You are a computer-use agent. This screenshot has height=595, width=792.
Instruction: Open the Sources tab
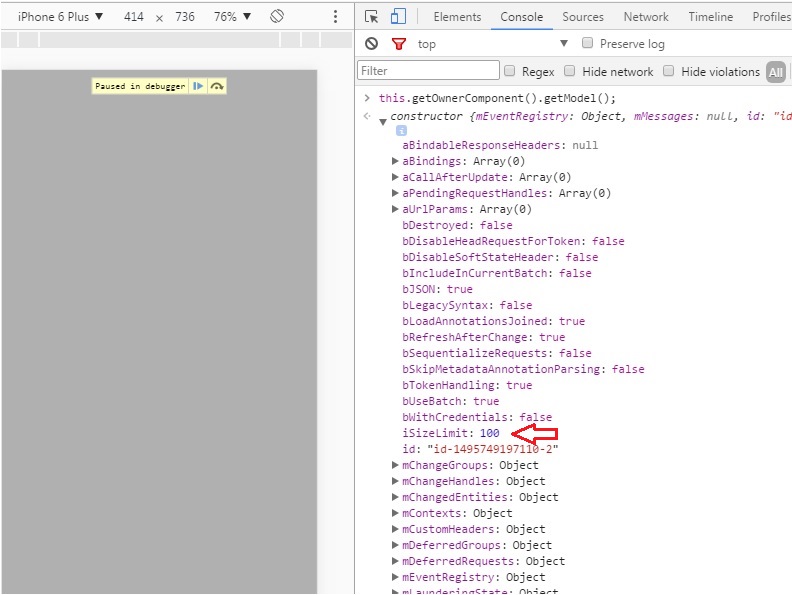click(x=583, y=17)
